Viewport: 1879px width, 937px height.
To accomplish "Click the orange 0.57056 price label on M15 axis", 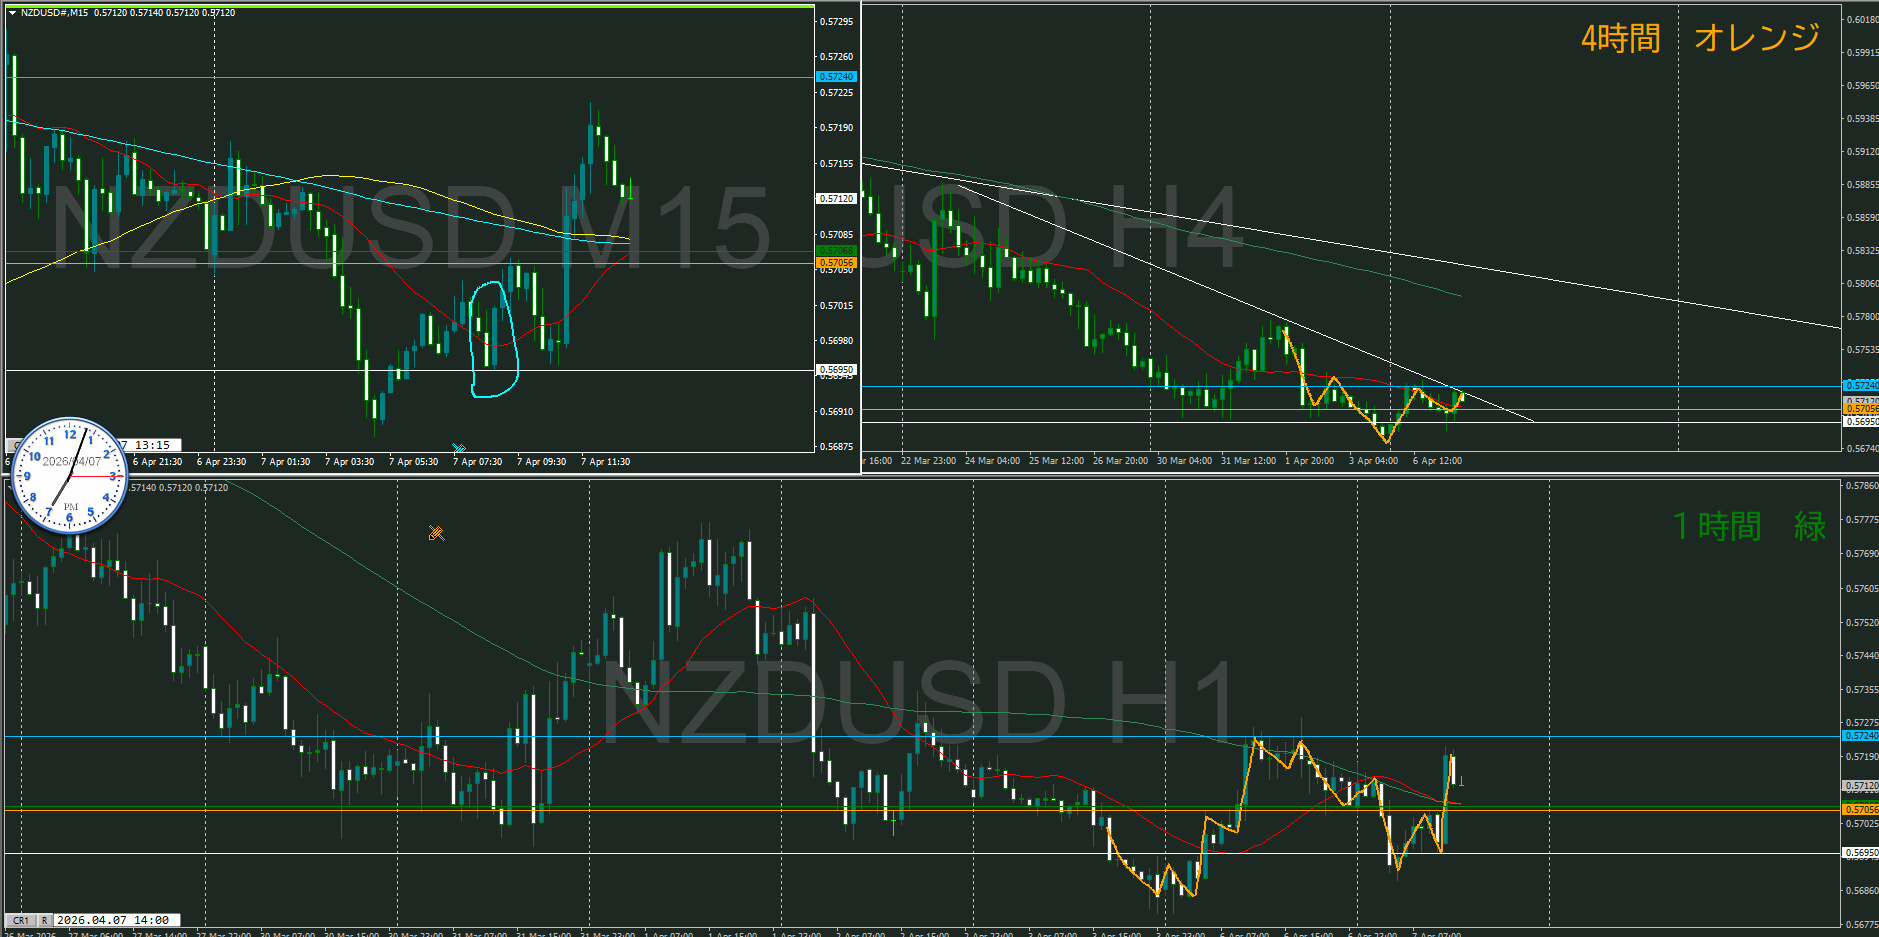I will [836, 263].
